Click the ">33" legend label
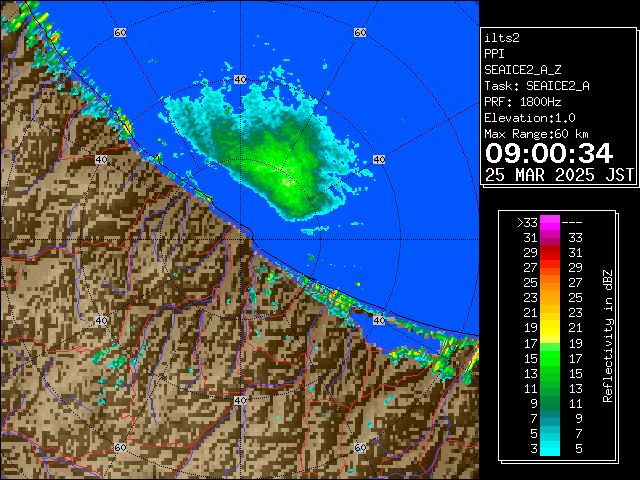640x480 pixels. 527,223
